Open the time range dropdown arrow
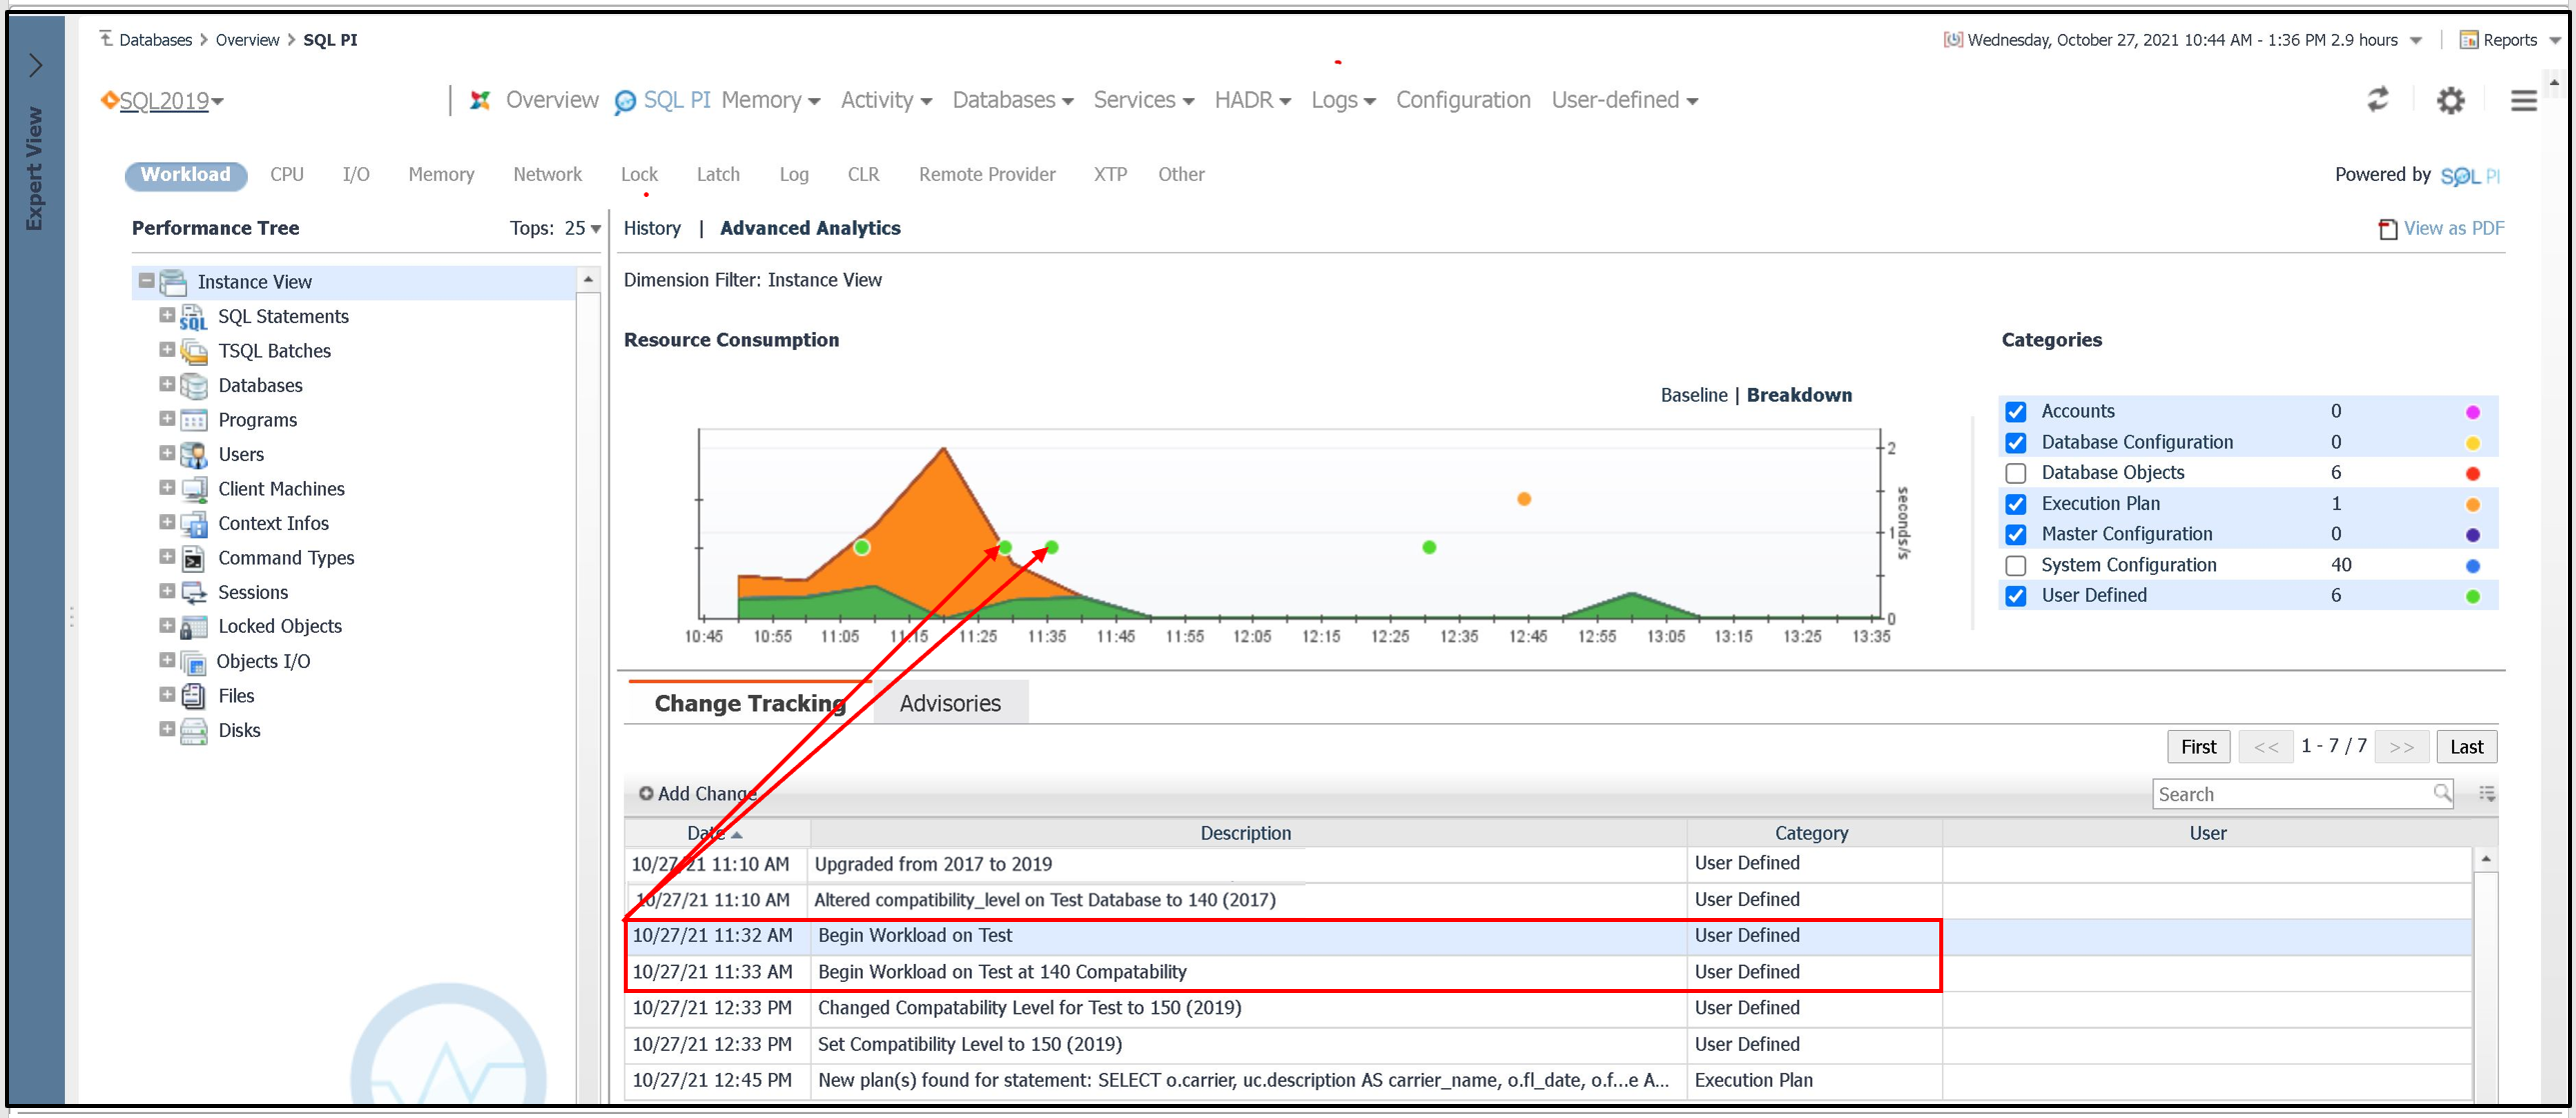The image size is (2576, 1118). pyautogui.click(x=2416, y=41)
